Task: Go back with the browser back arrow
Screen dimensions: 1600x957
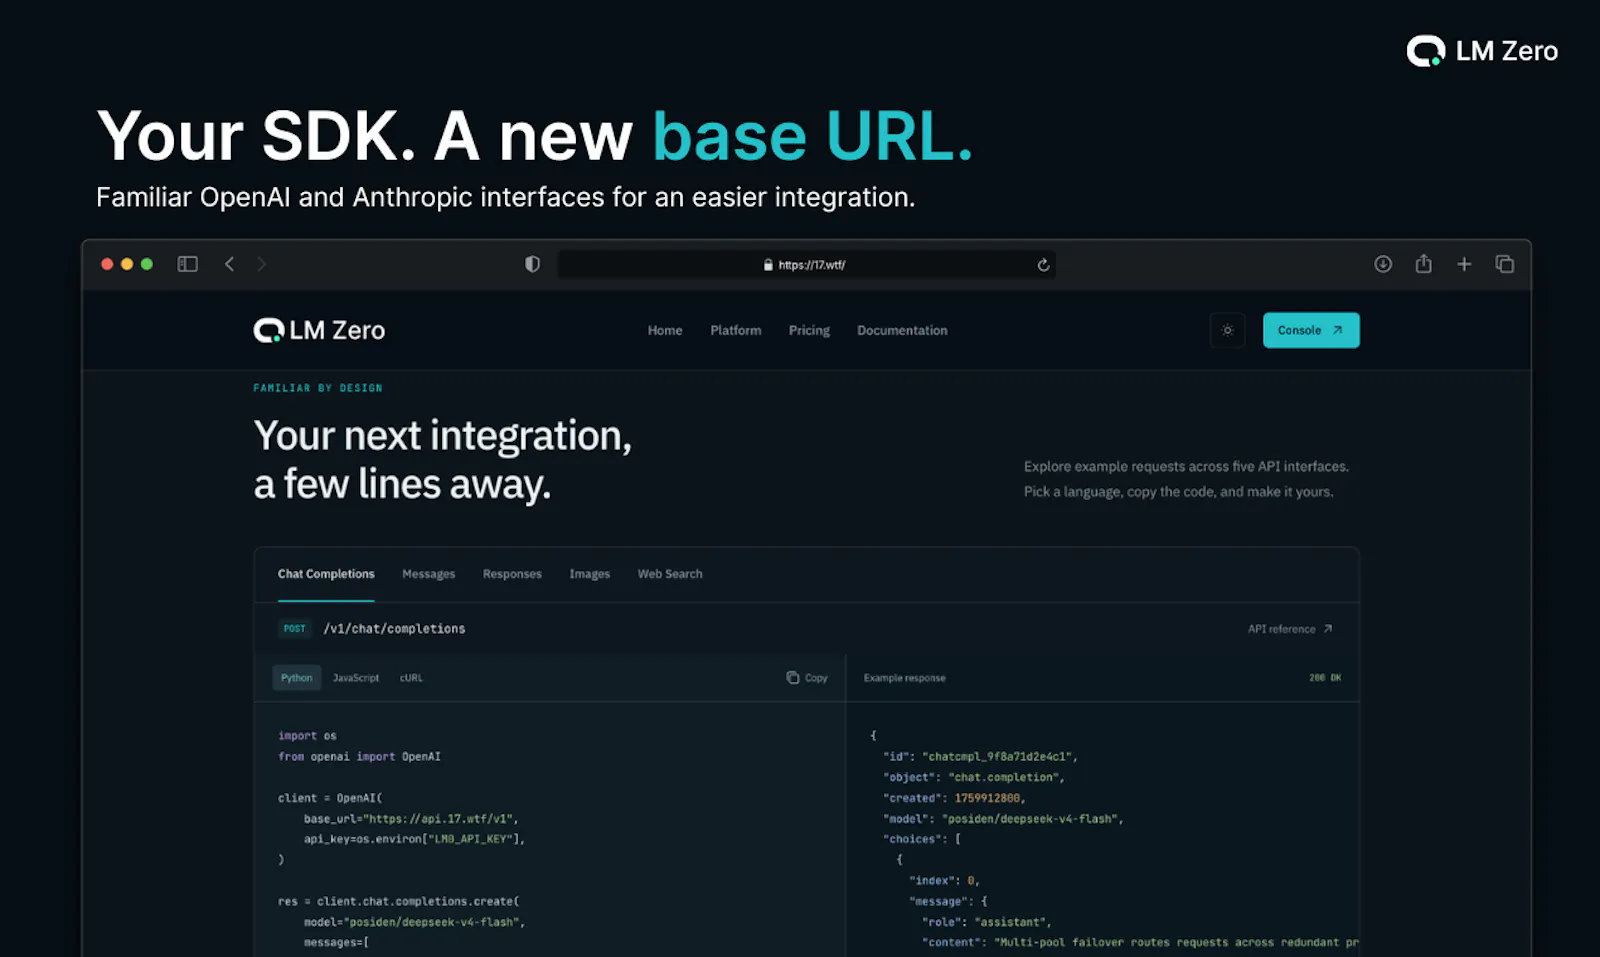Action: point(229,264)
